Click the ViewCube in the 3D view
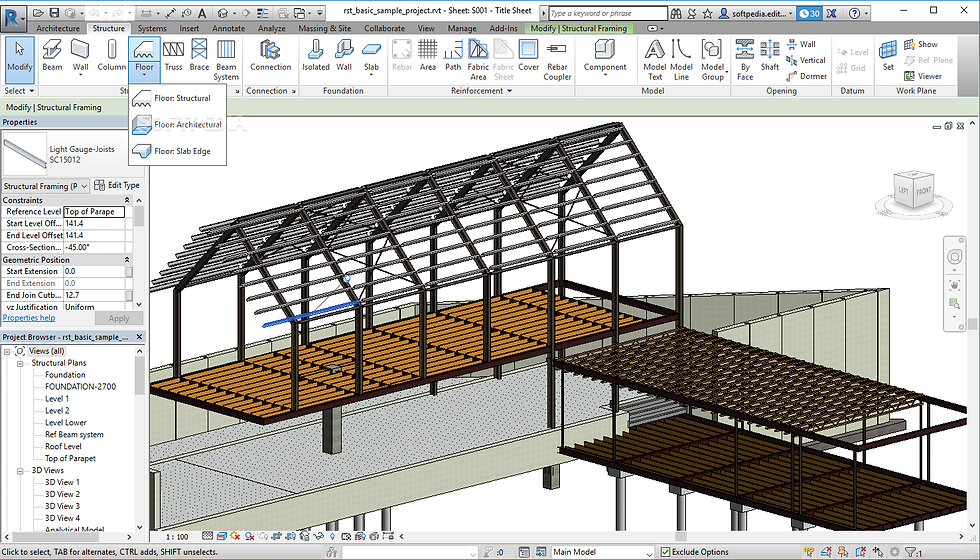The height and width of the screenshot is (560, 980). 914,191
